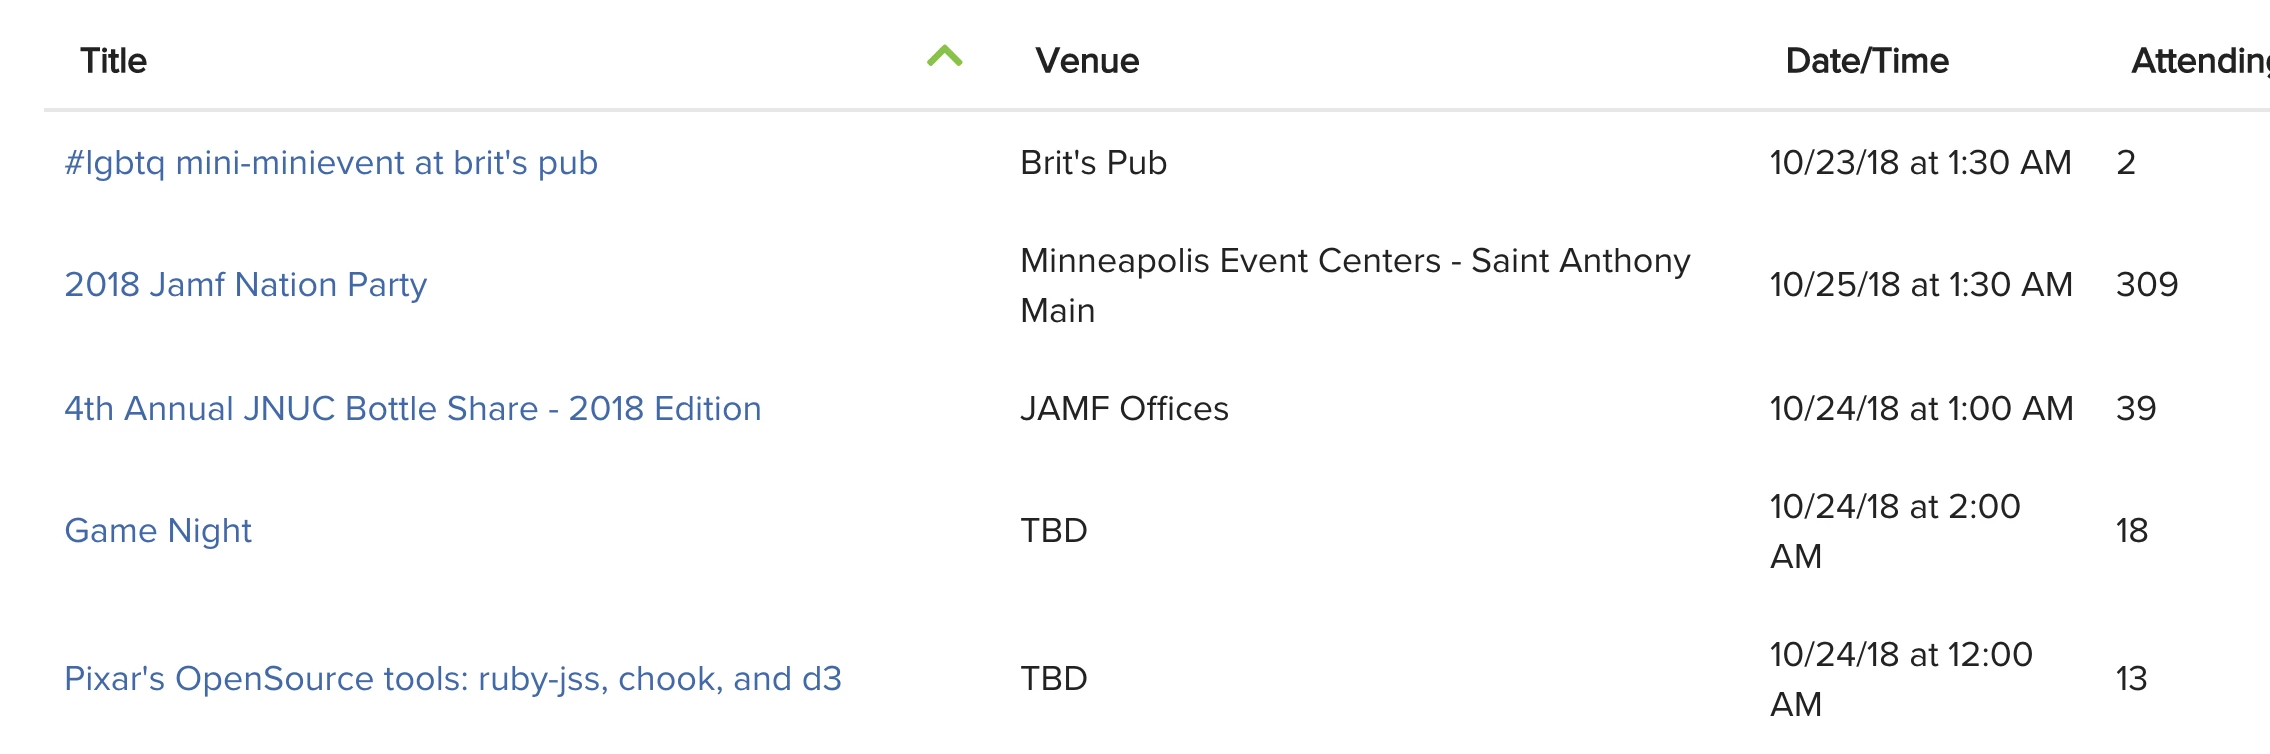Sort events by Title column header
This screenshot has width=2270, height=754.
coord(113,61)
